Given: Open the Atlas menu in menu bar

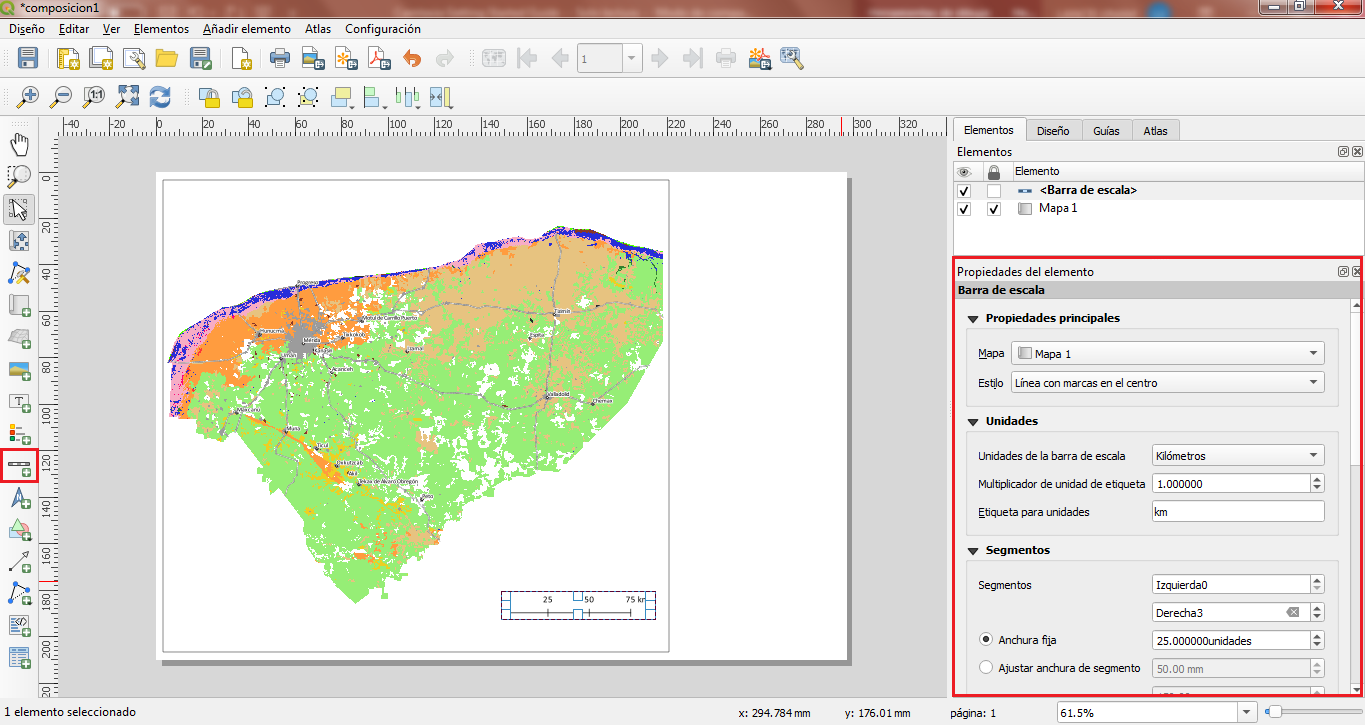Looking at the screenshot, I should point(318,29).
